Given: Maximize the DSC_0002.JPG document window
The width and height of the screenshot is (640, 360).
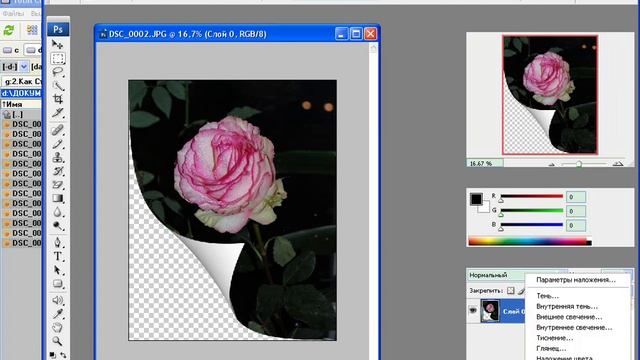Looking at the screenshot, I should click(x=356, y=34).
